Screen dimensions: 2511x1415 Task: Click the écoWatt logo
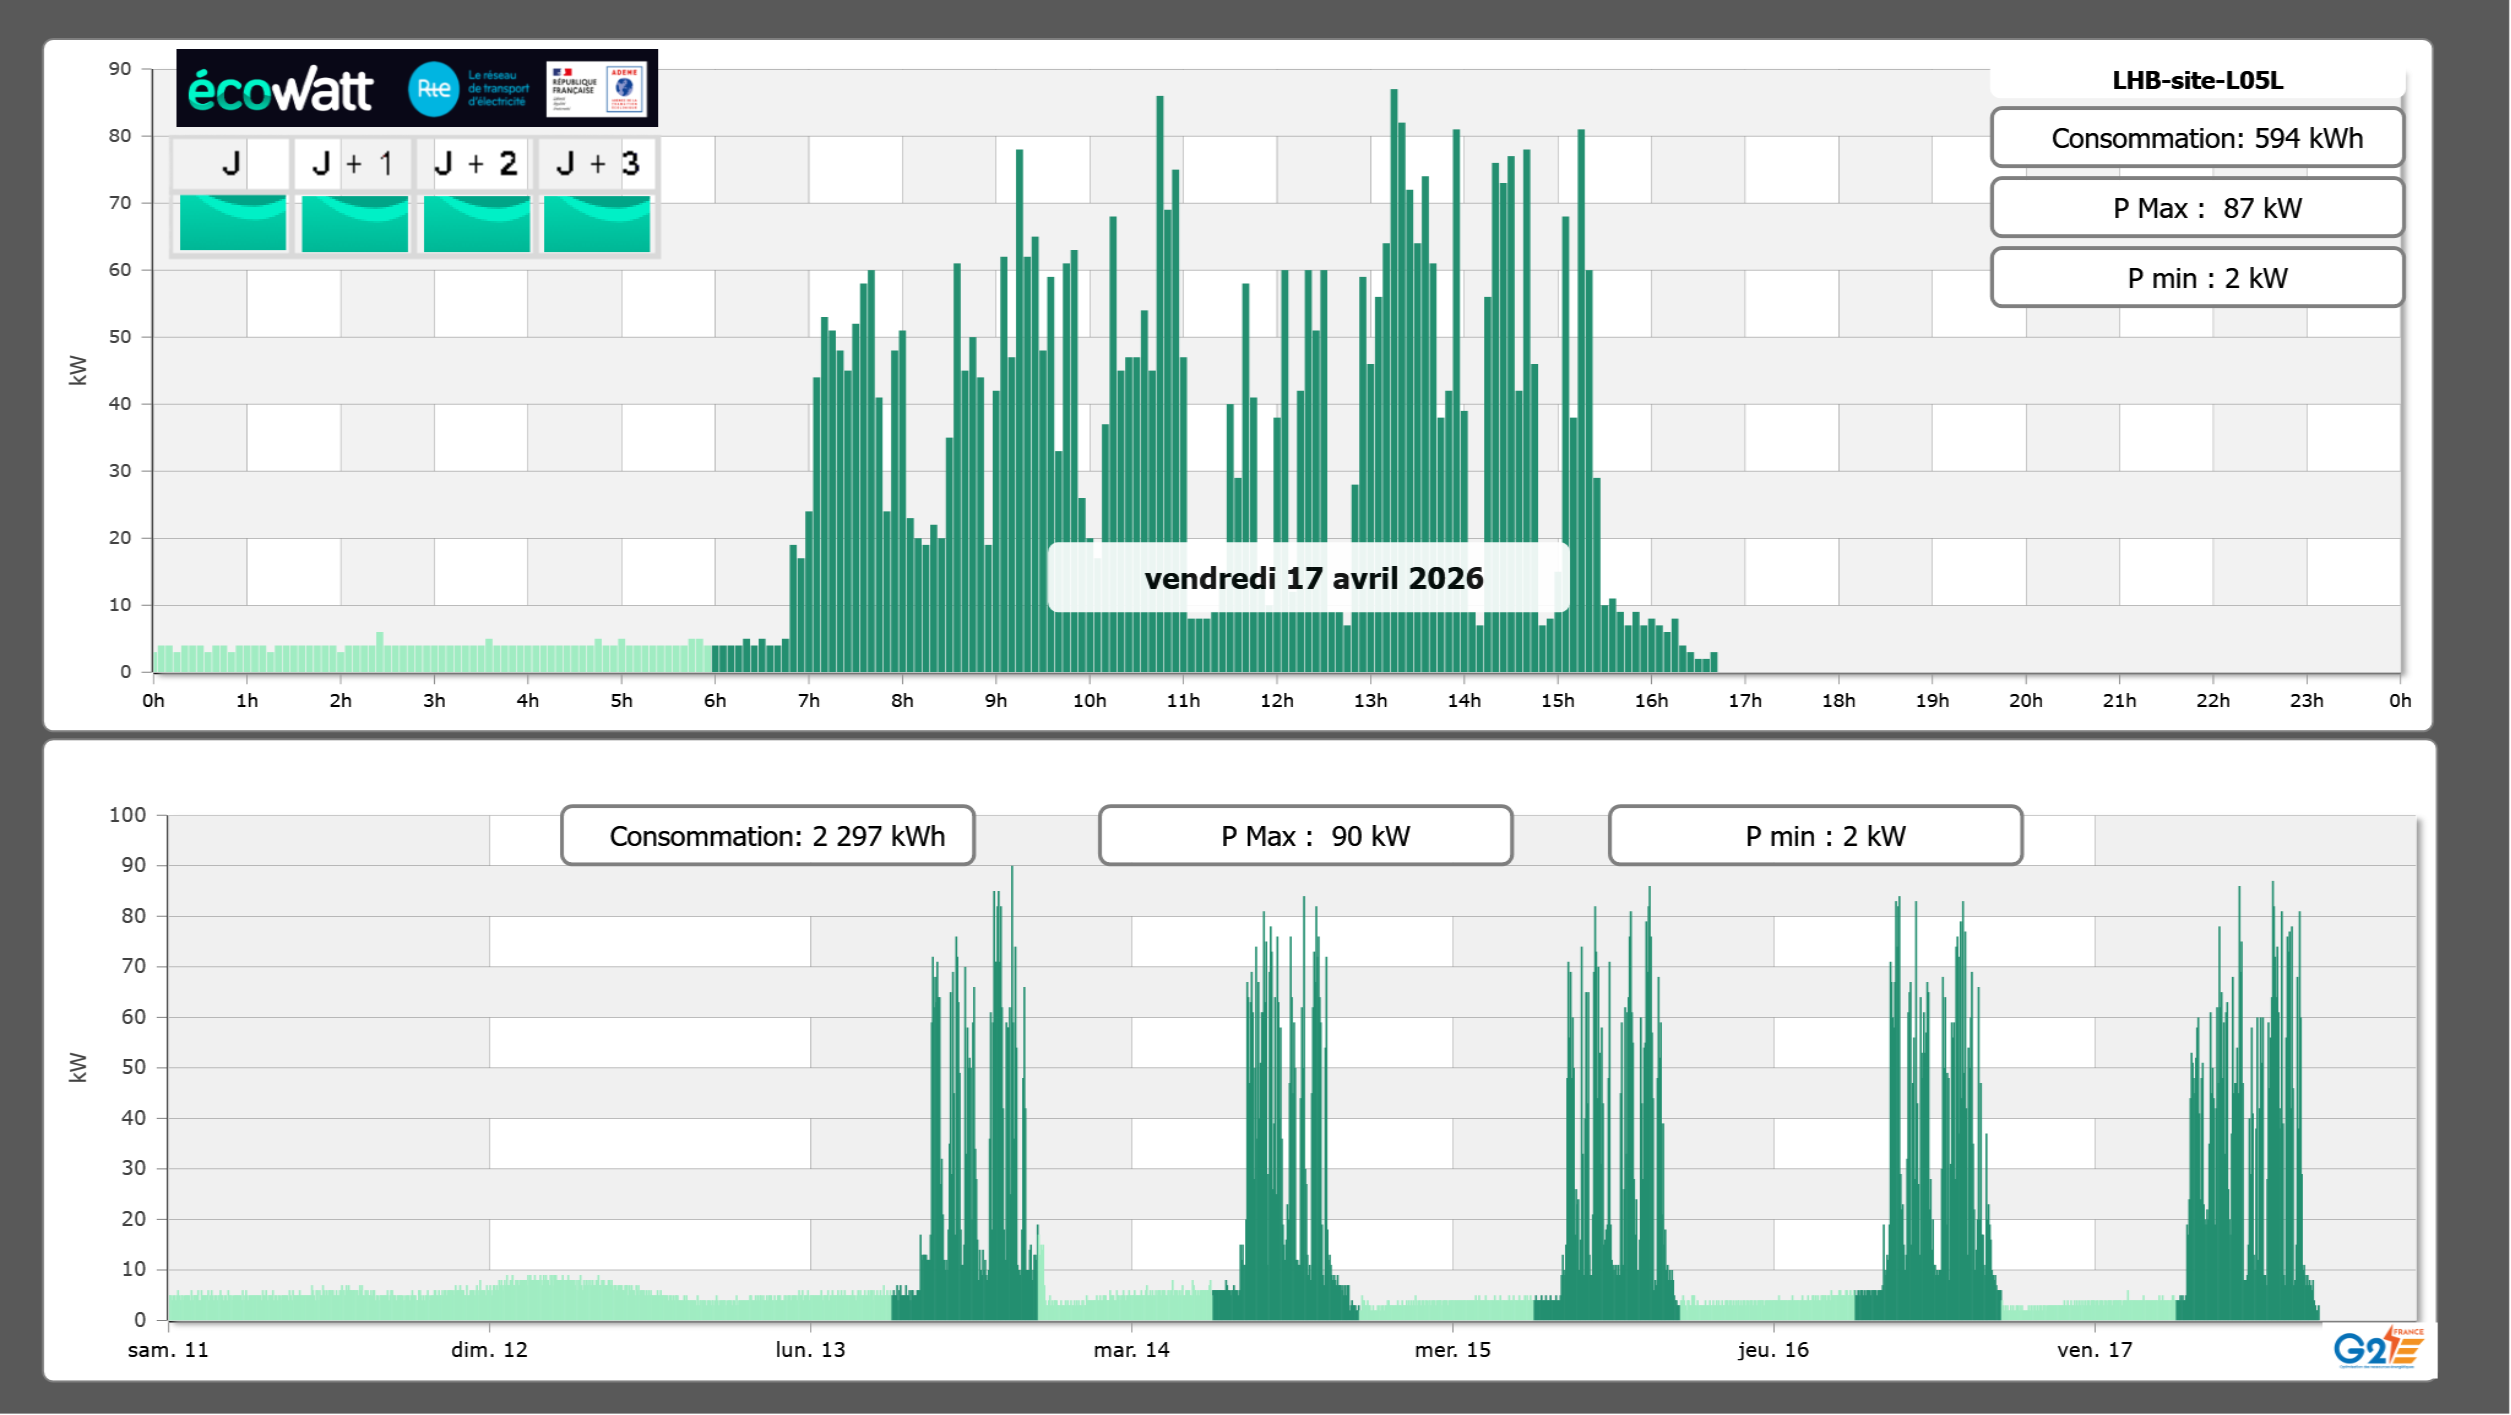point(281,90)
